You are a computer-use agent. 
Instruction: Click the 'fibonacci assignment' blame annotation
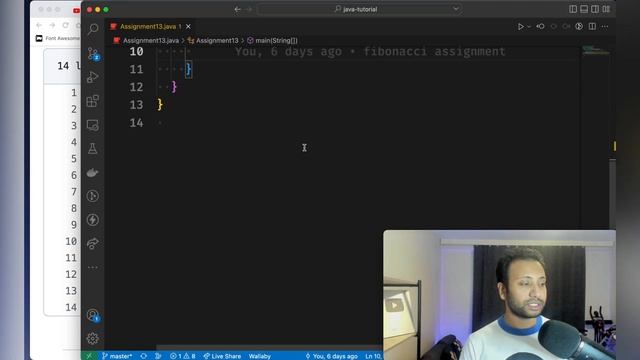[434, 51]
